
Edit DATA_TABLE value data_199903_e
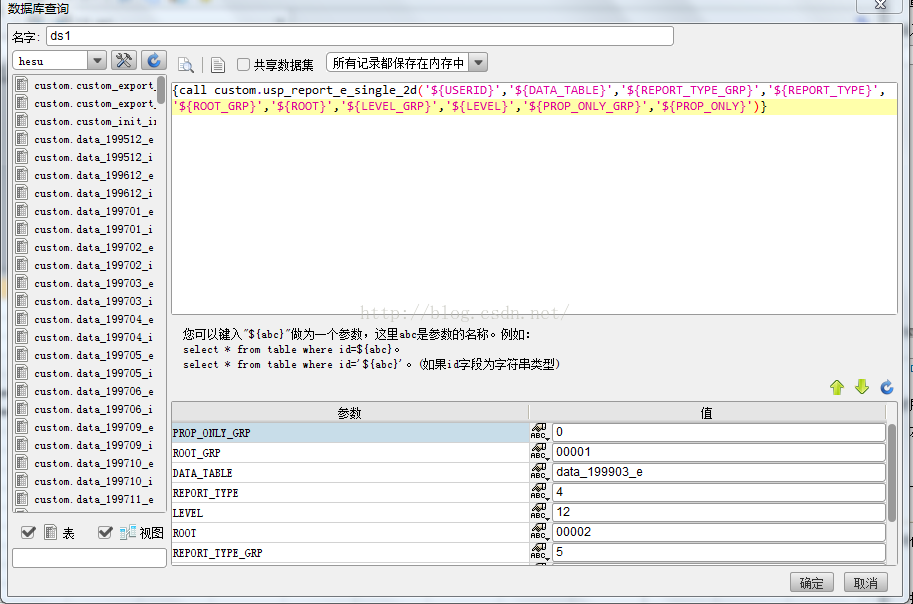(x=719, y=472)
